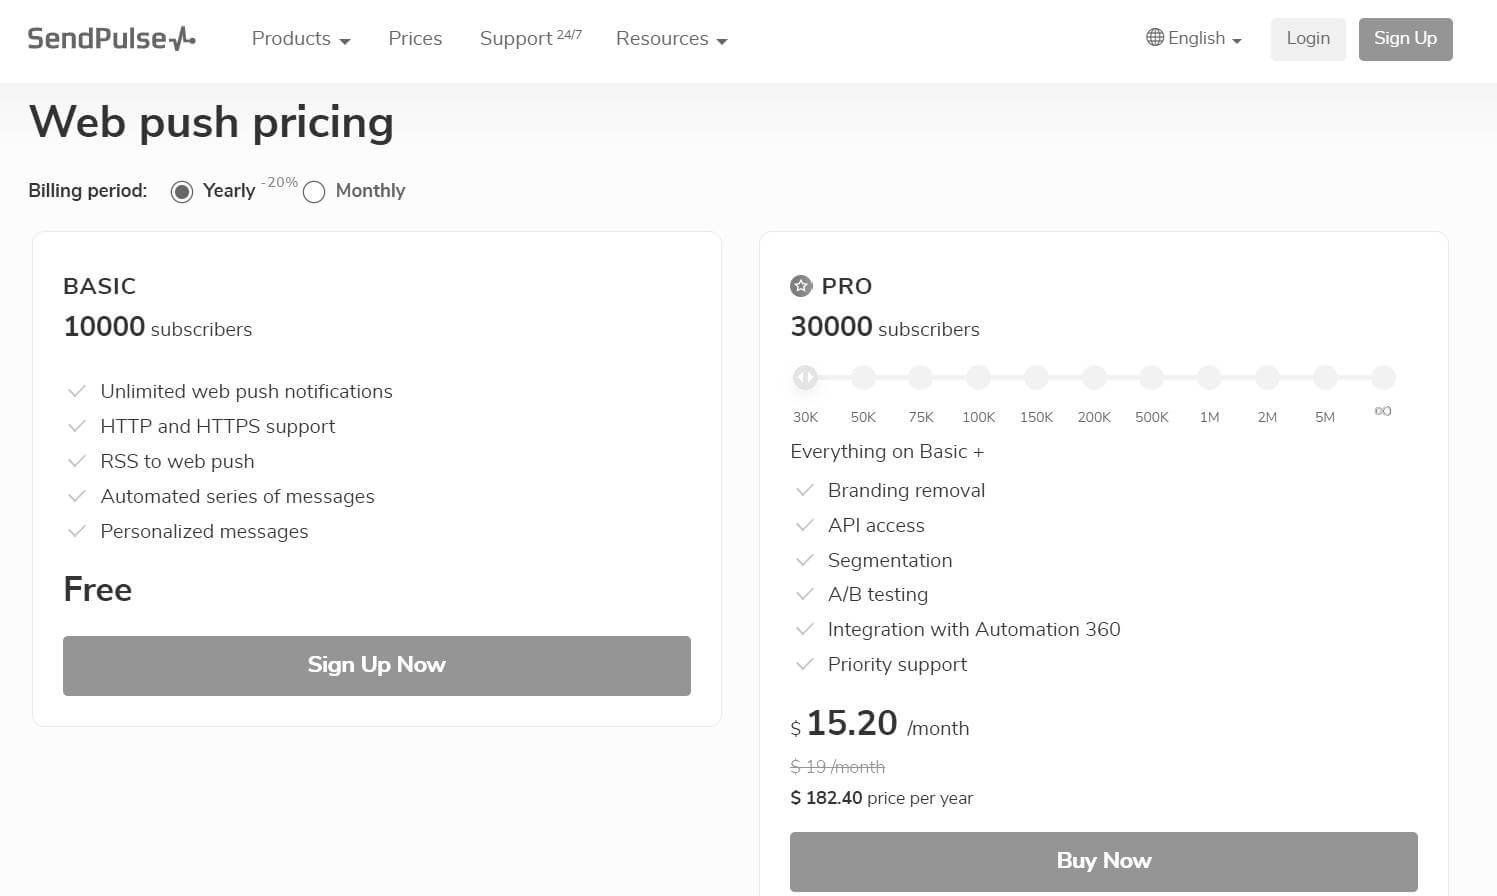The height and width of the screenshot is (896, 1497).
Task: Click the Web push pricing heading
Action: (x=212, y=122)
